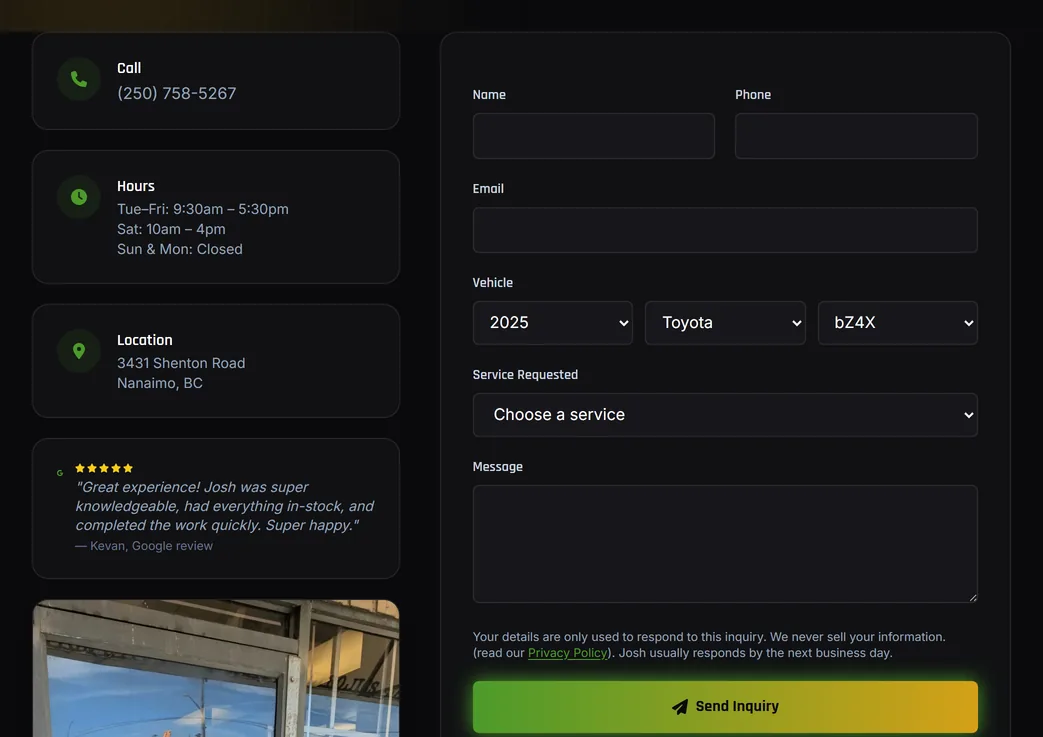Click the Location card heading
This screenshot has height=737, width=1043.
pyautogui.click(x=144, y=340)
